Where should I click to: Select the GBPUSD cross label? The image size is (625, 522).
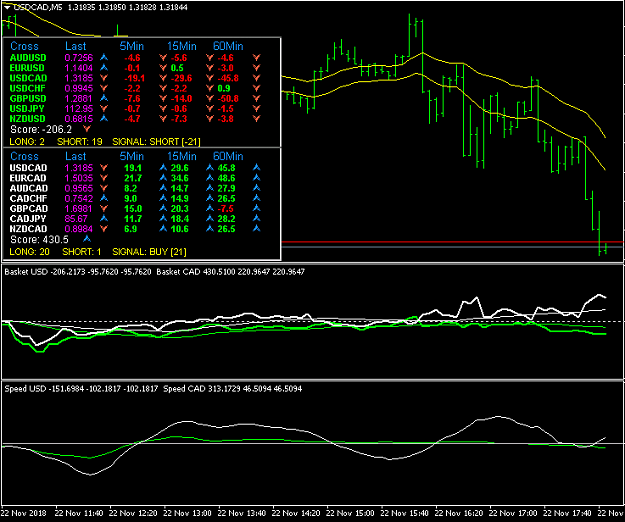tap(28, 98)
